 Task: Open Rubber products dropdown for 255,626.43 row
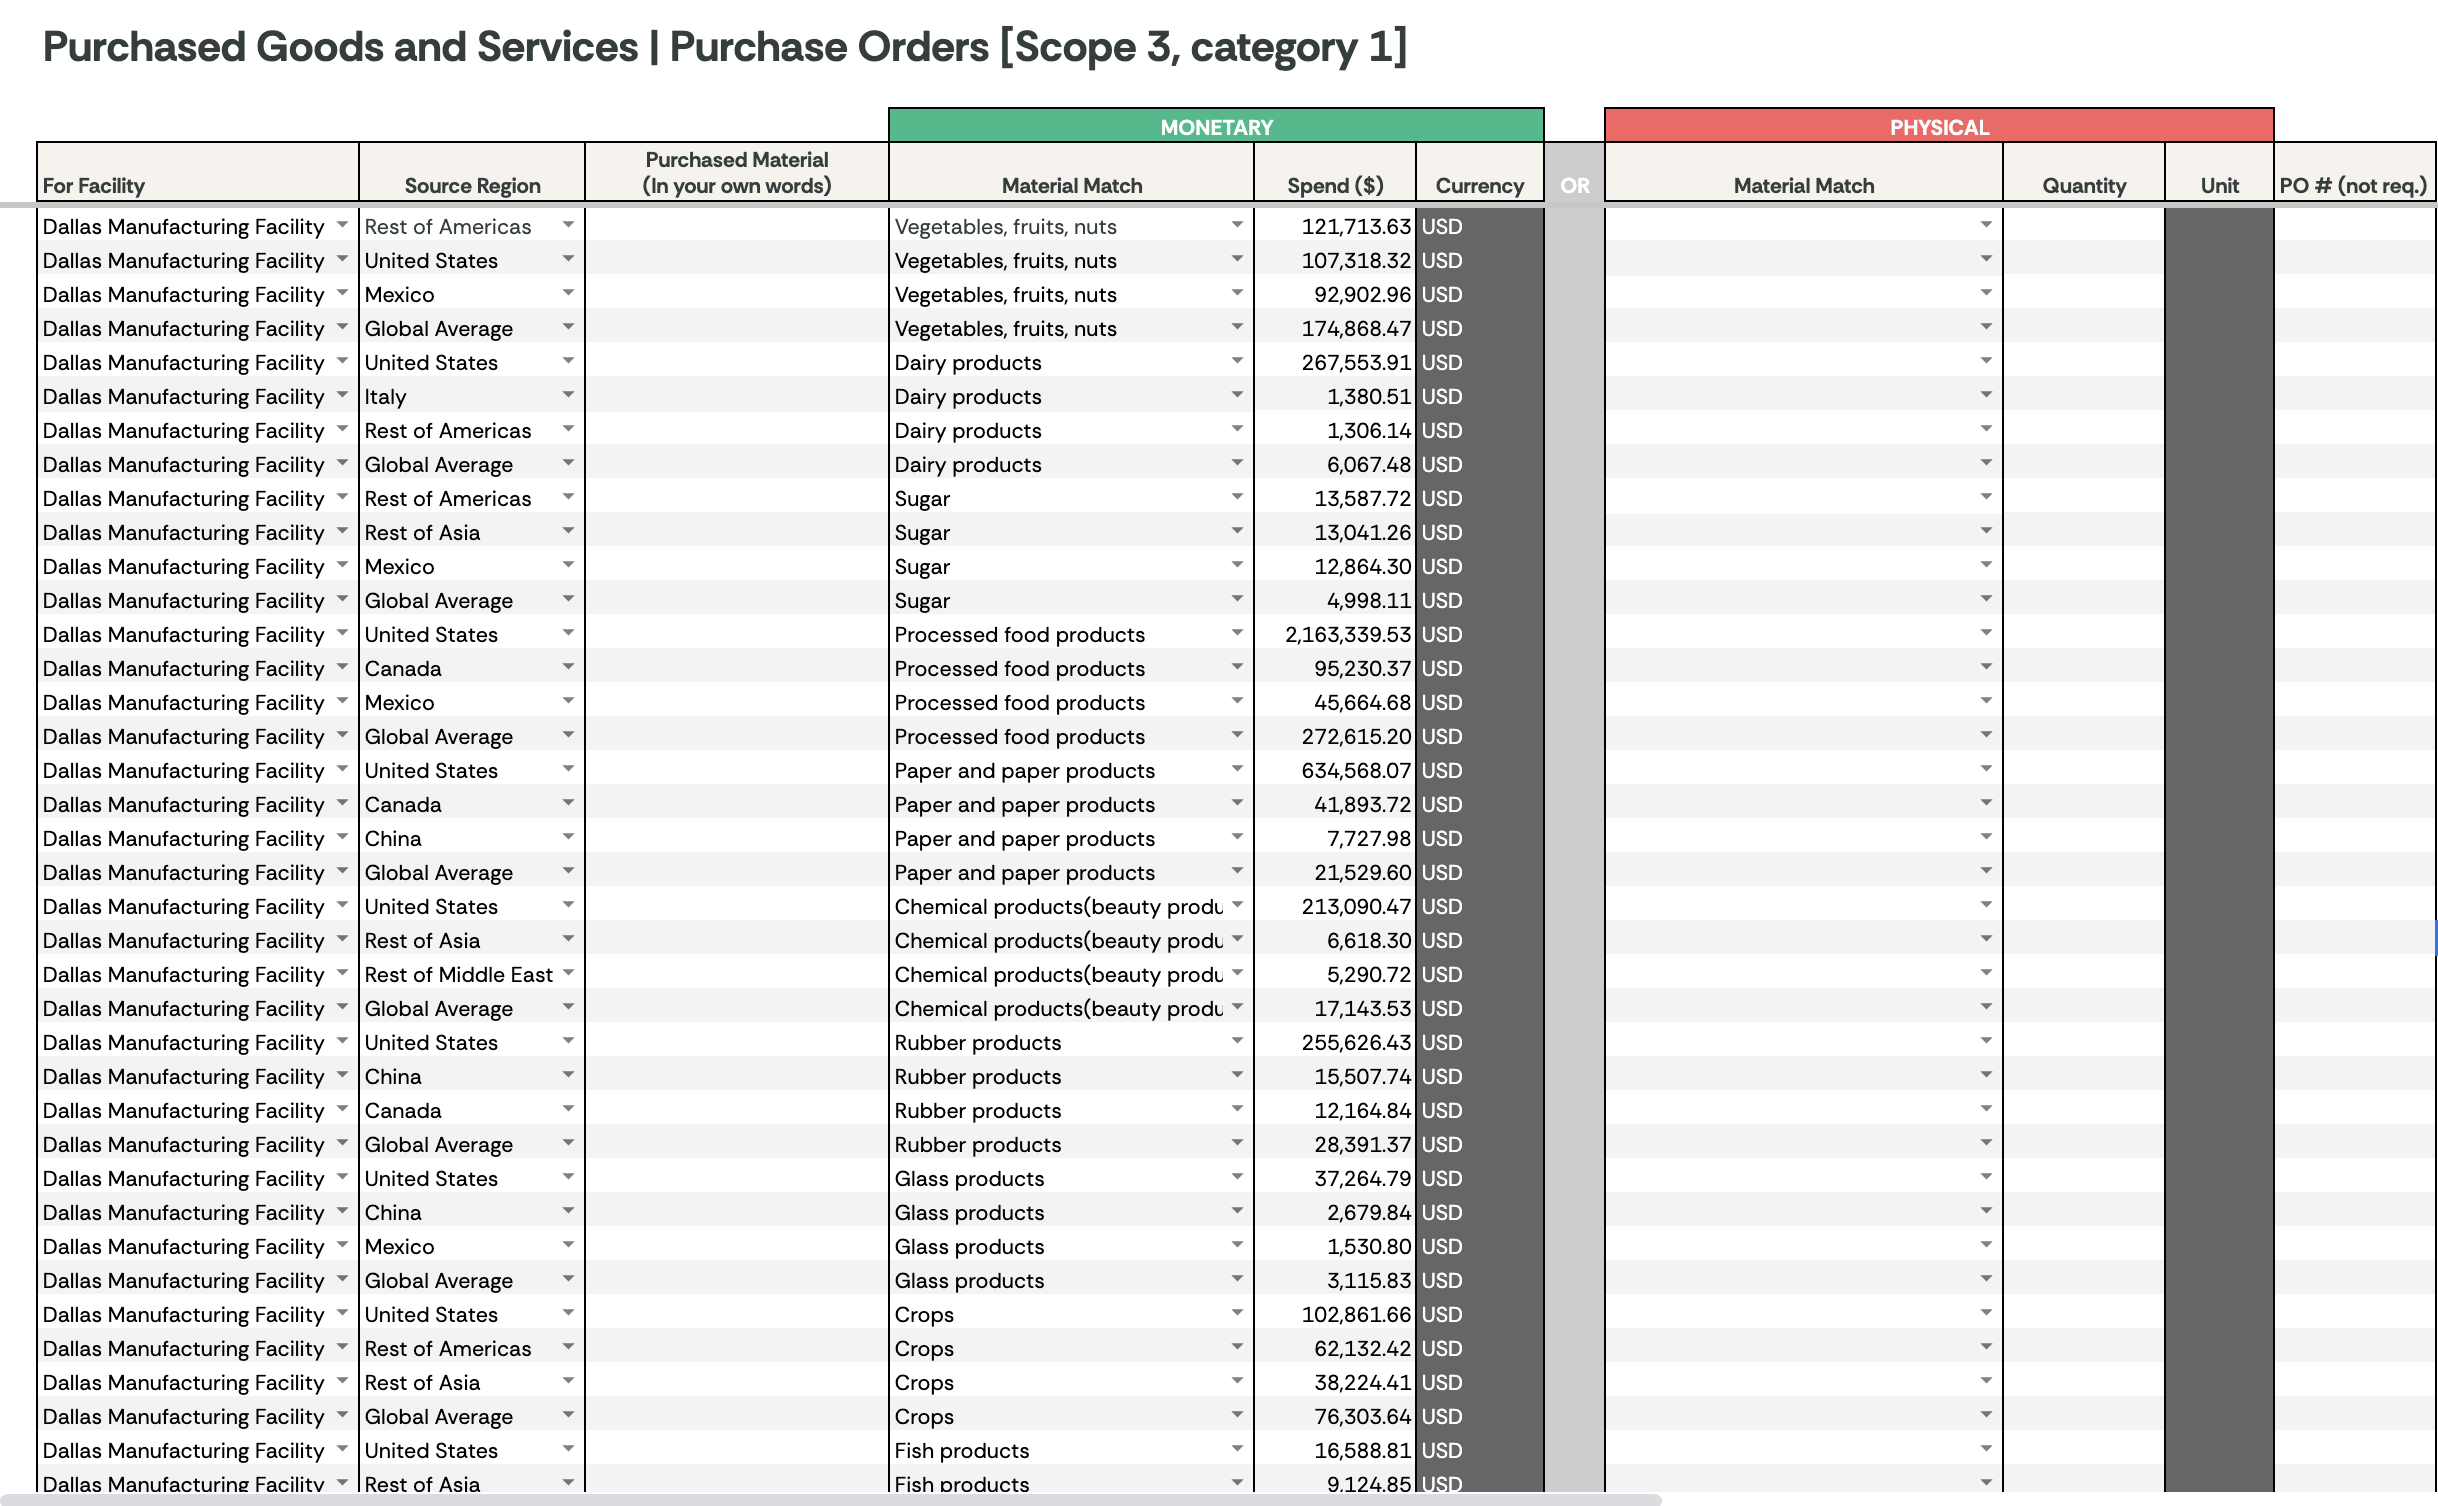tap(1237, 1041)
